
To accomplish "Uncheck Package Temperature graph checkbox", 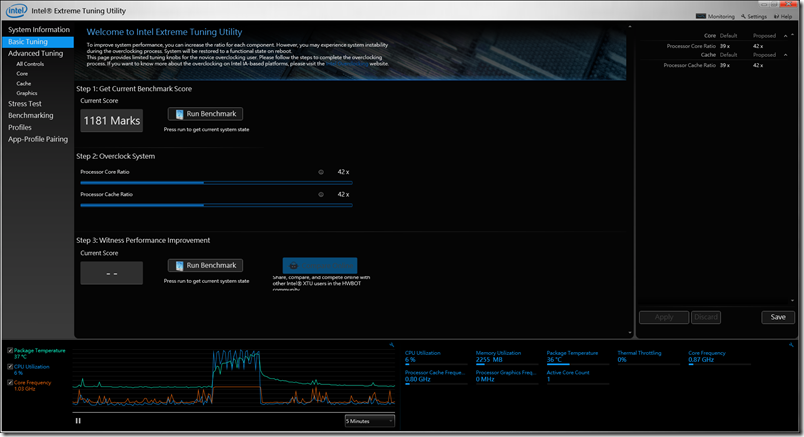I will point(10,351).
